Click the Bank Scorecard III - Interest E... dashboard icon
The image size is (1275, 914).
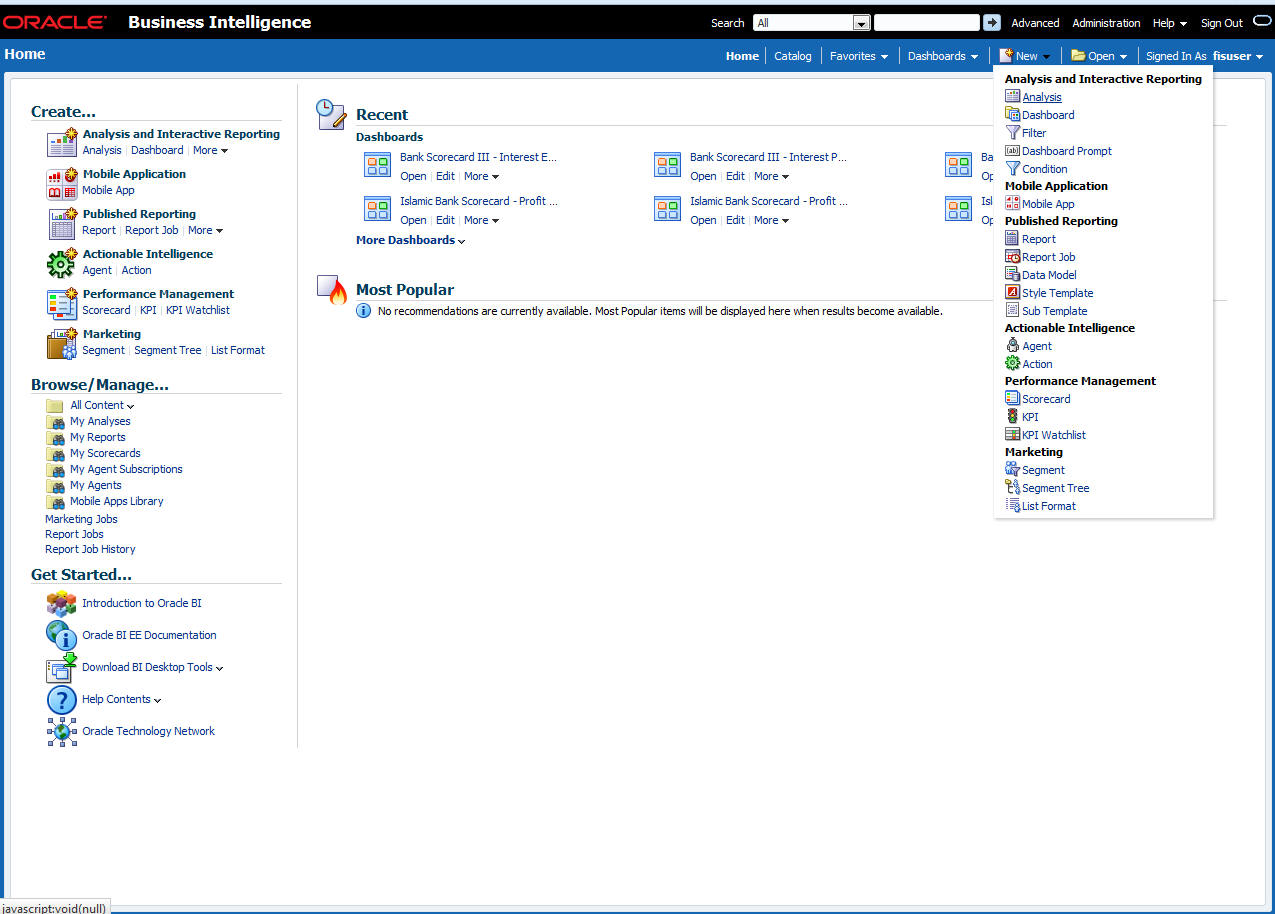(377, 165)
